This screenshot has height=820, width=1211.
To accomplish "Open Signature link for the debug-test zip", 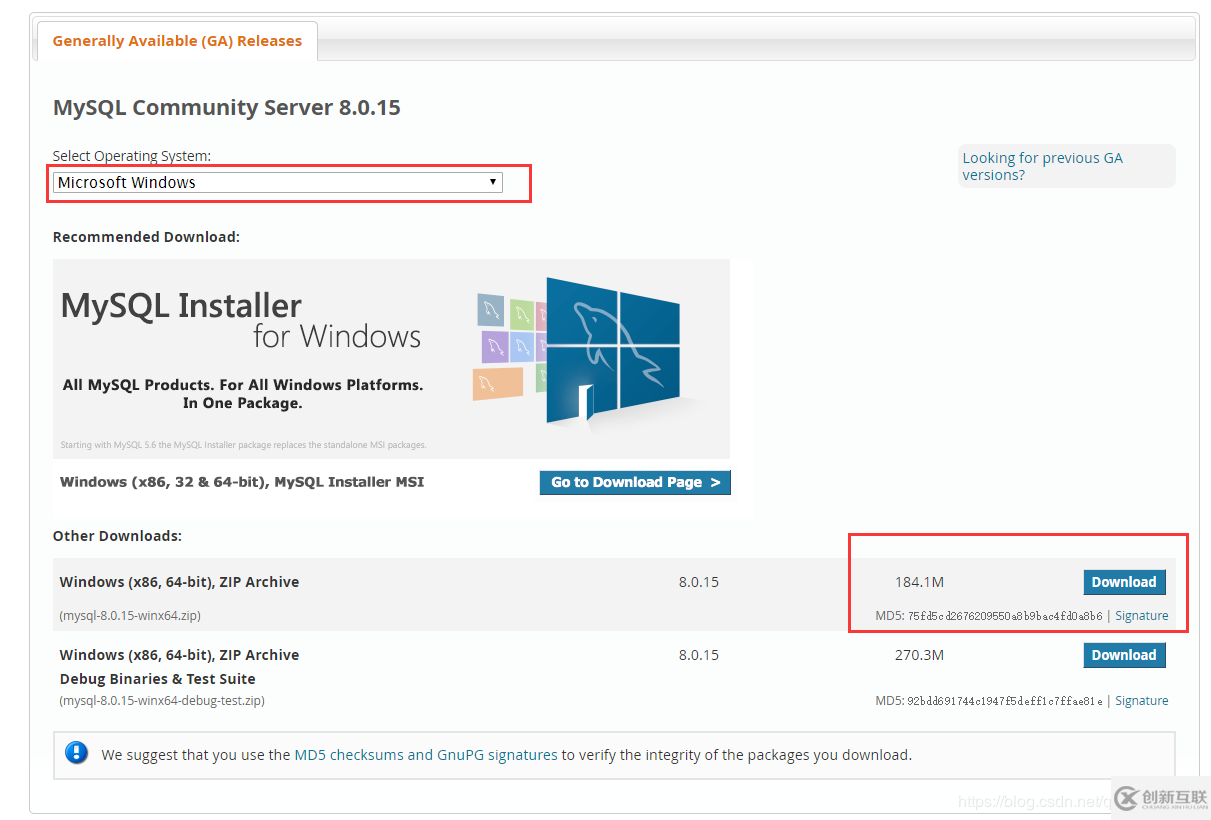I will tap(1141, 701).
